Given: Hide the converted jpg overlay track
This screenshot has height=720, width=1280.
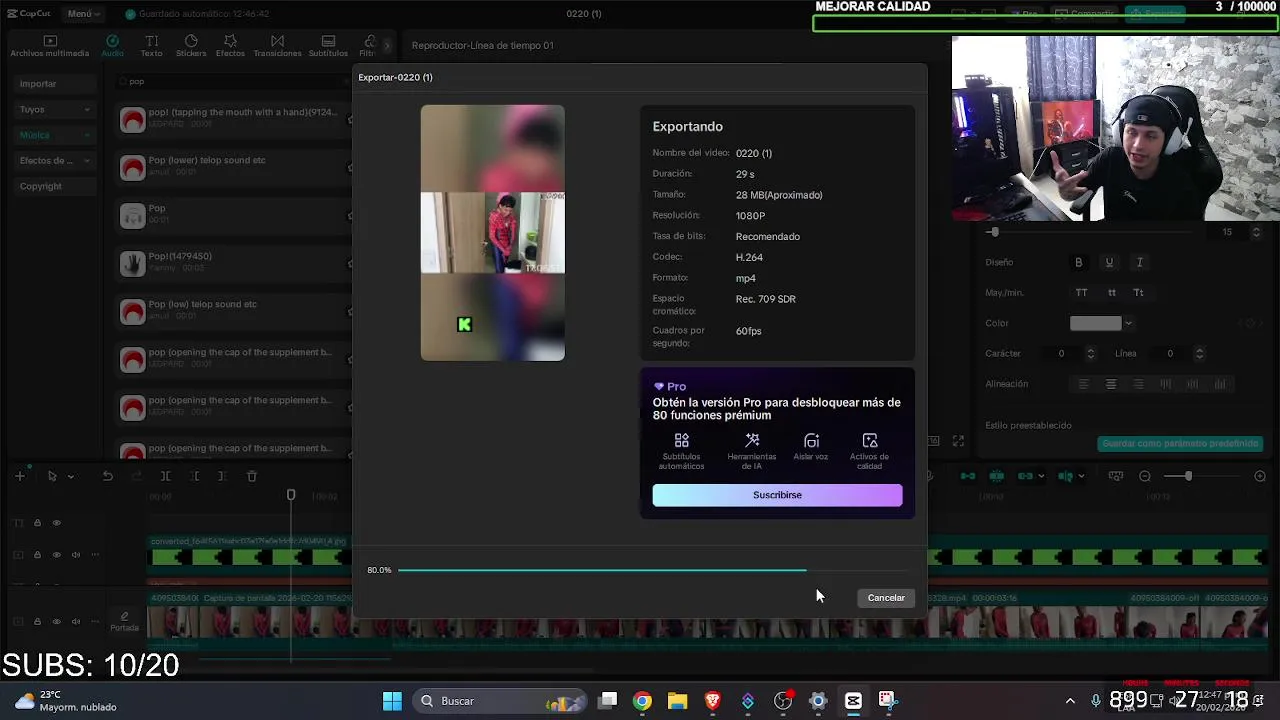Looking at the screenshot, I should (x=56, y=555).
